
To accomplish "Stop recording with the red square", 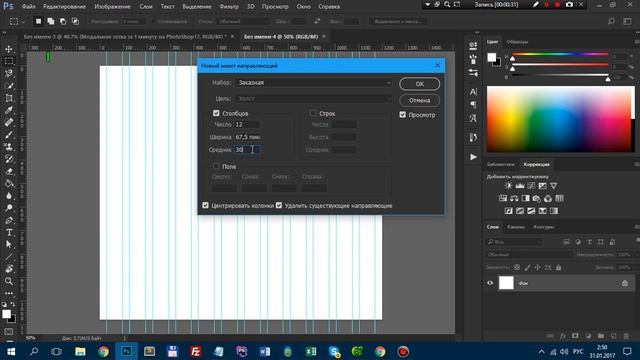I will click(558, 4).
